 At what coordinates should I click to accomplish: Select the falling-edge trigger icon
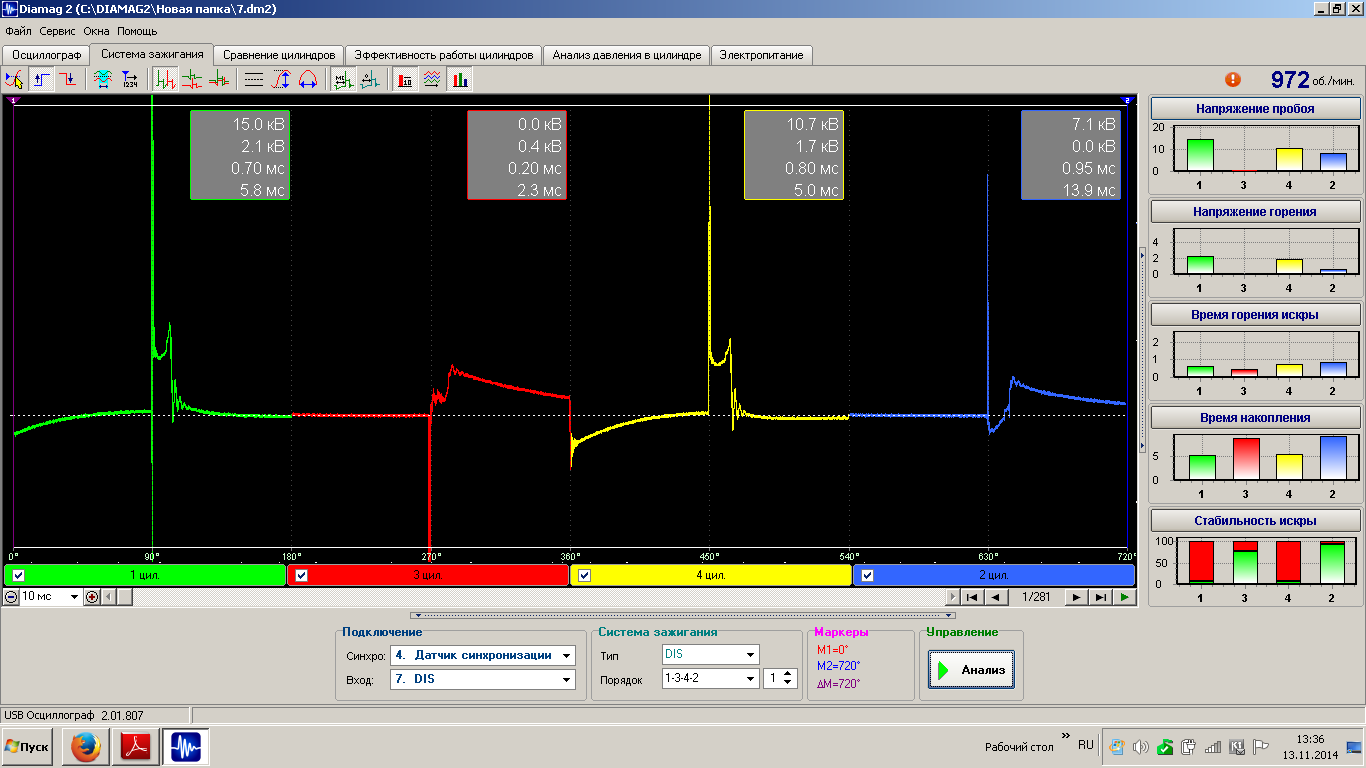[x=67, y=80]
